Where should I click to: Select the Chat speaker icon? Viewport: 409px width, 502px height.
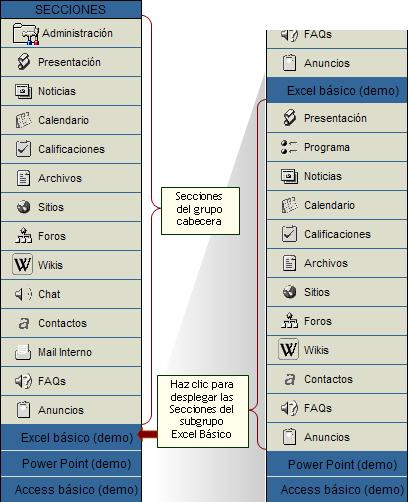coord(23,294)
